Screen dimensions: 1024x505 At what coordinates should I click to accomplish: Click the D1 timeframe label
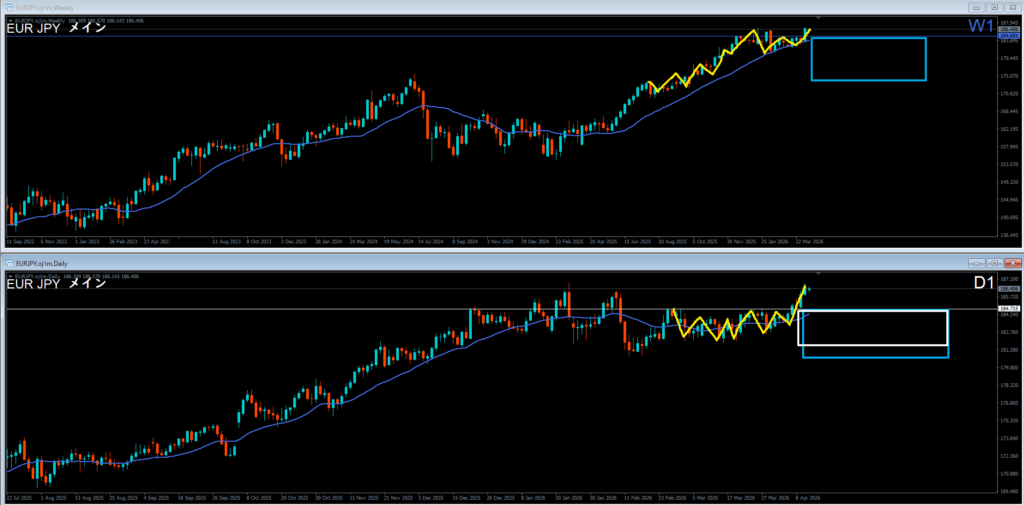point(984,284)
